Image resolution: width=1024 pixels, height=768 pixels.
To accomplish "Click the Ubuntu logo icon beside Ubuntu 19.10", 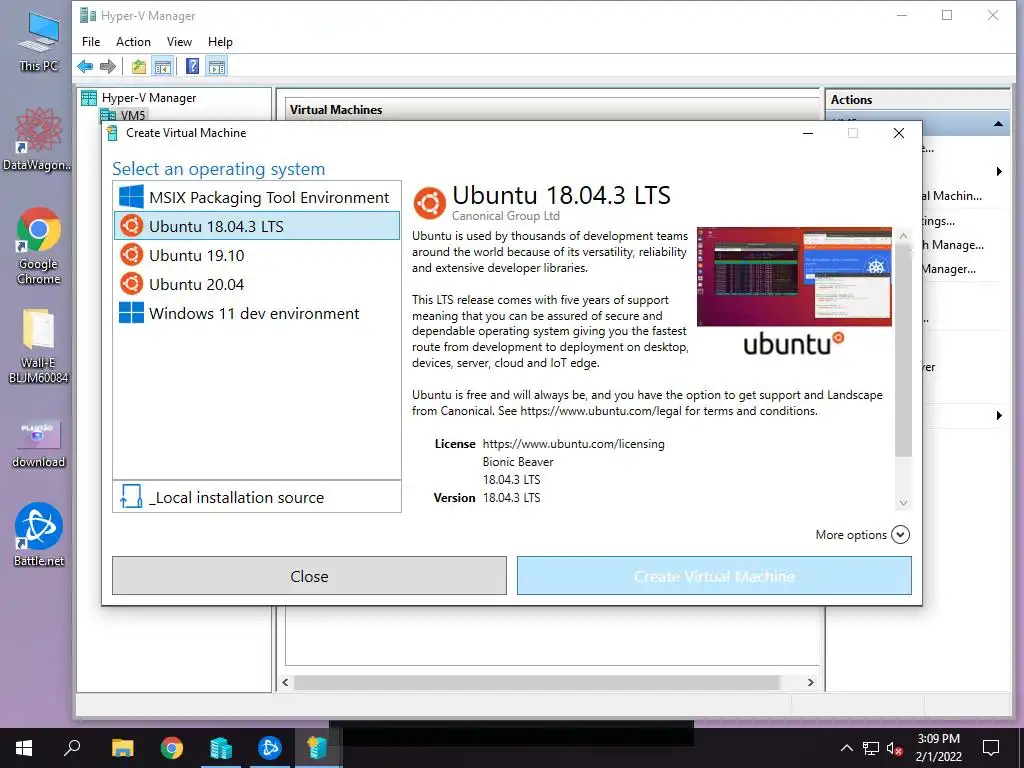I will click(131, 255).
